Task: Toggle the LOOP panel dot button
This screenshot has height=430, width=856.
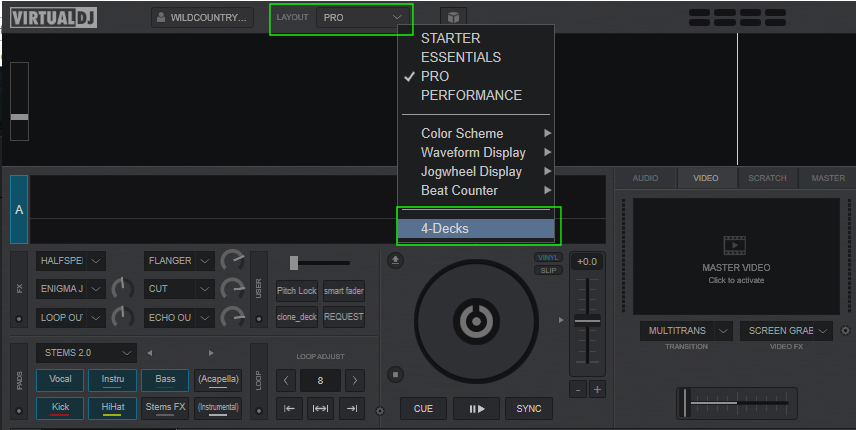Action: 259,410
